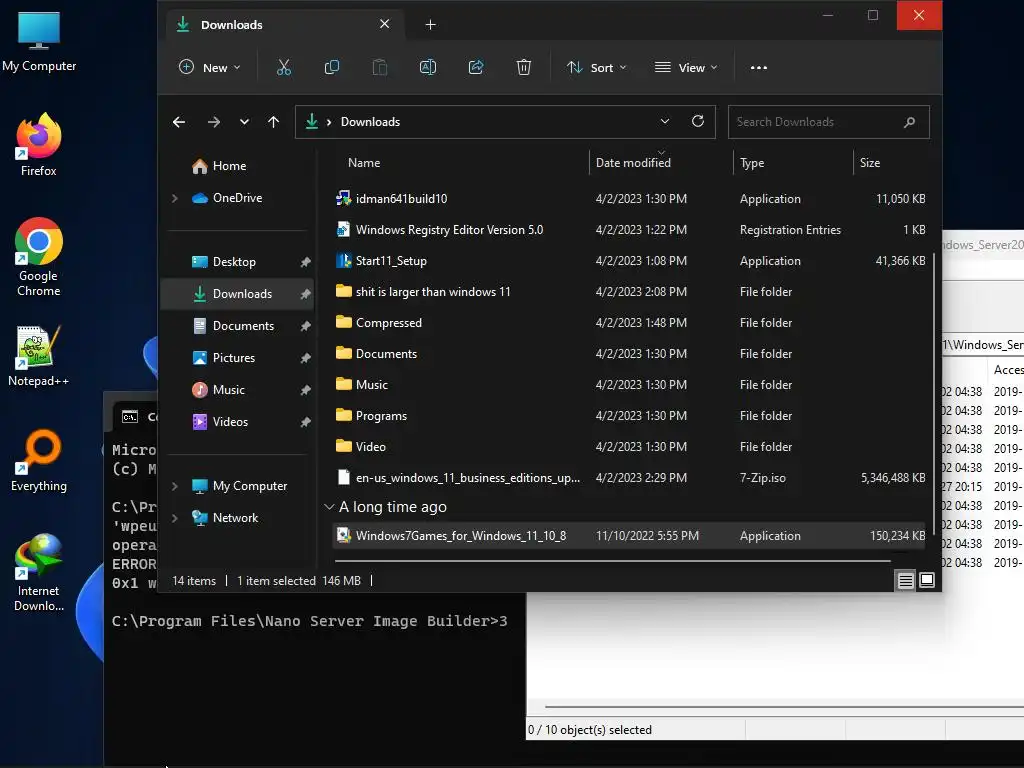Unpin Music from quick access
This screenshot has width=1024, height=768.
pos(305,390)
